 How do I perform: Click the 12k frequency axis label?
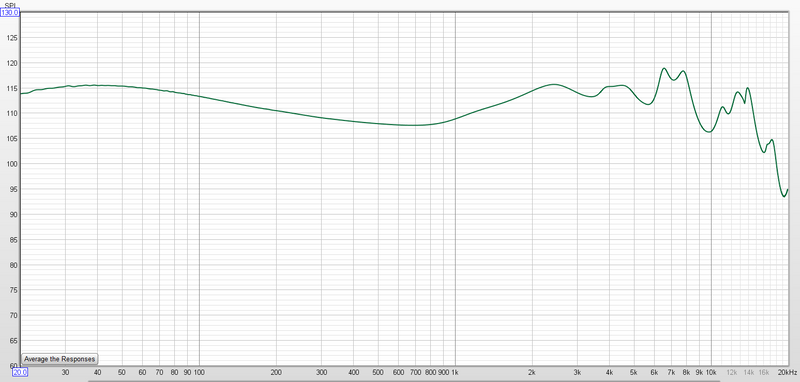tap(732, 372)
